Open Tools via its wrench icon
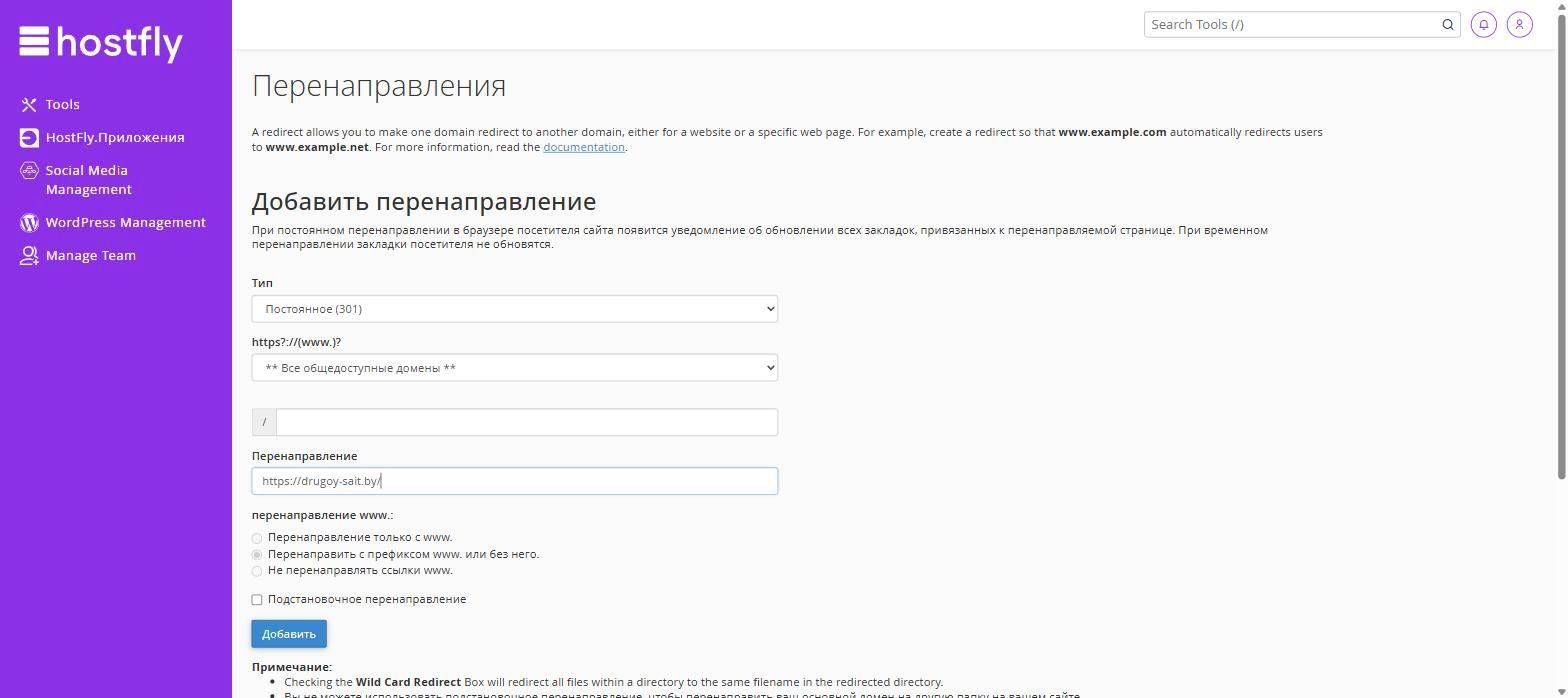1568x698 pixels. coord(29,104)
